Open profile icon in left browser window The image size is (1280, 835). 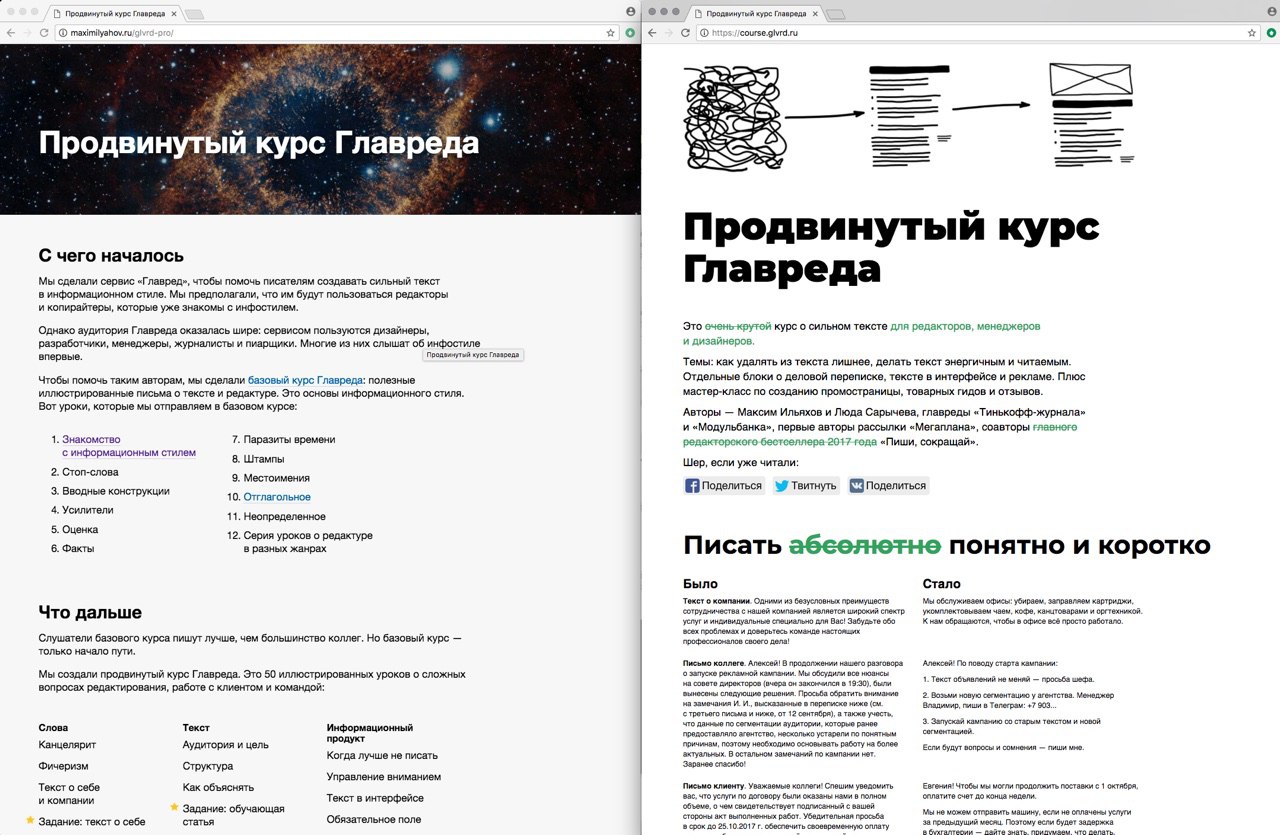[630, 11]
